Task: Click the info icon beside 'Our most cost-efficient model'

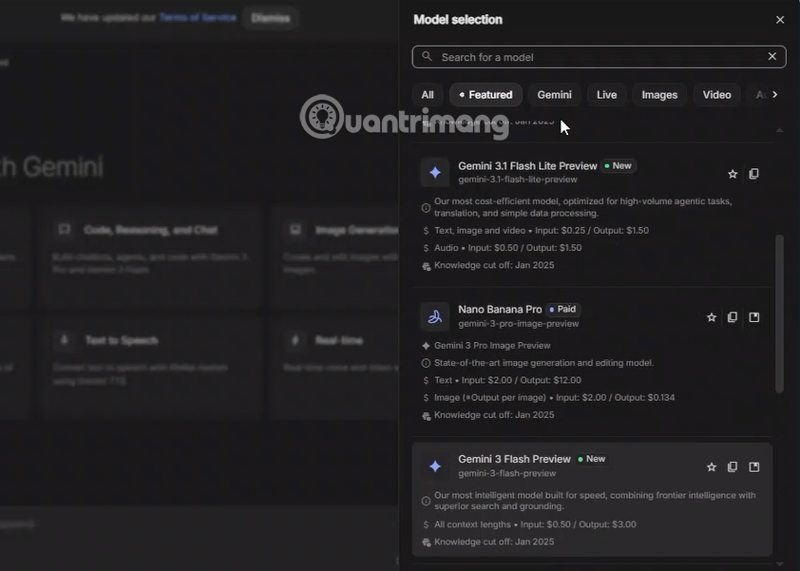Action: click(426, 208)
